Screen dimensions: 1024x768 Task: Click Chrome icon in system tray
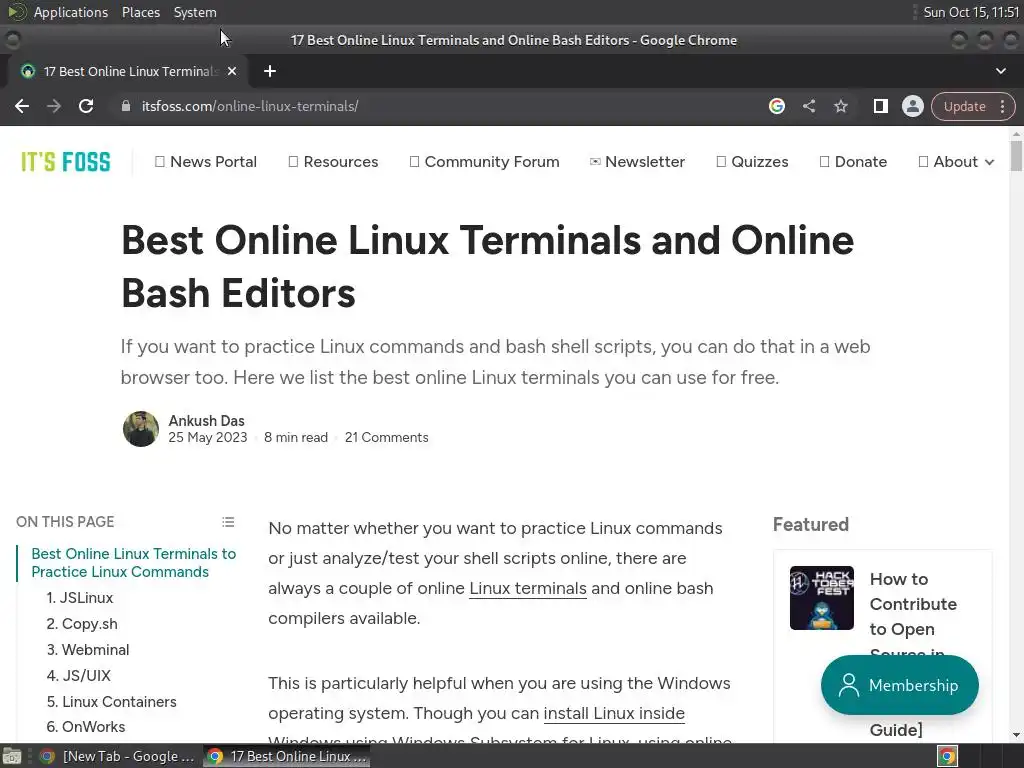947,756
